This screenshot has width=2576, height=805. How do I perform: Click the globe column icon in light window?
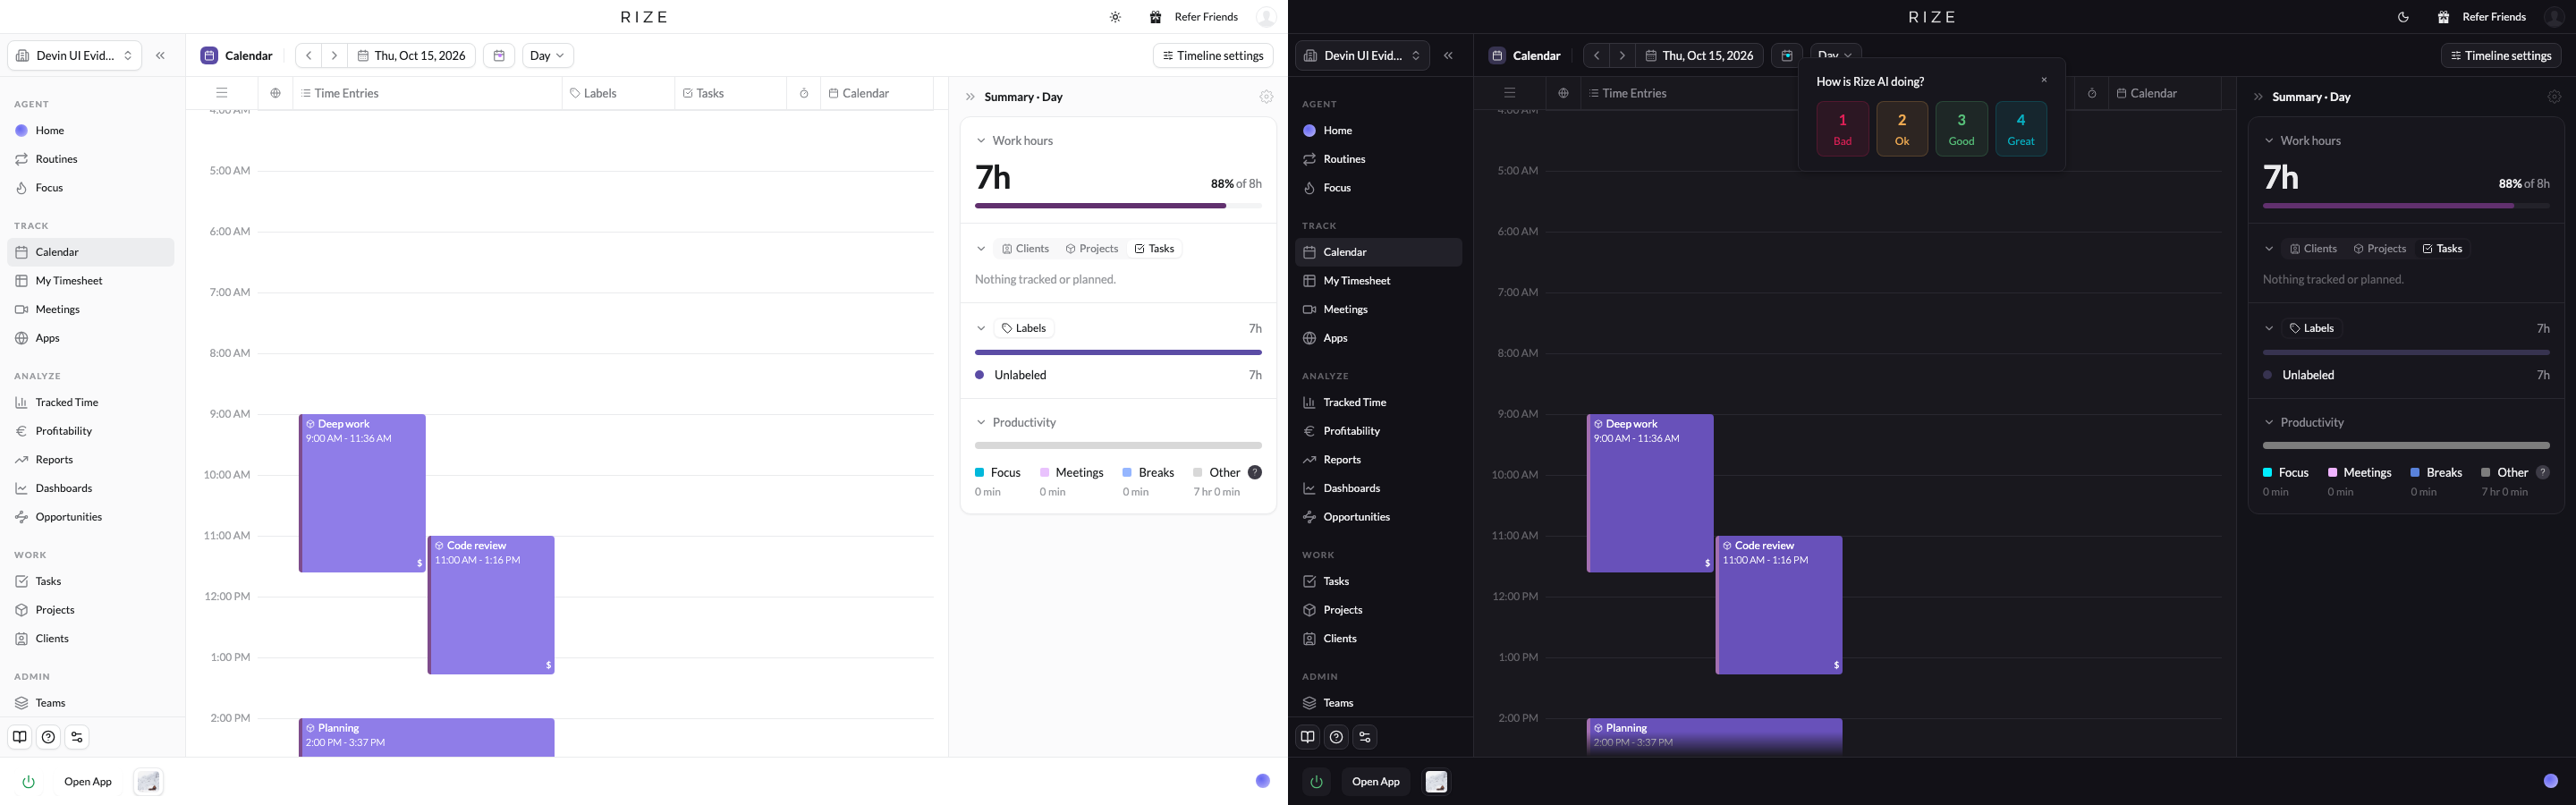point(275,93)
